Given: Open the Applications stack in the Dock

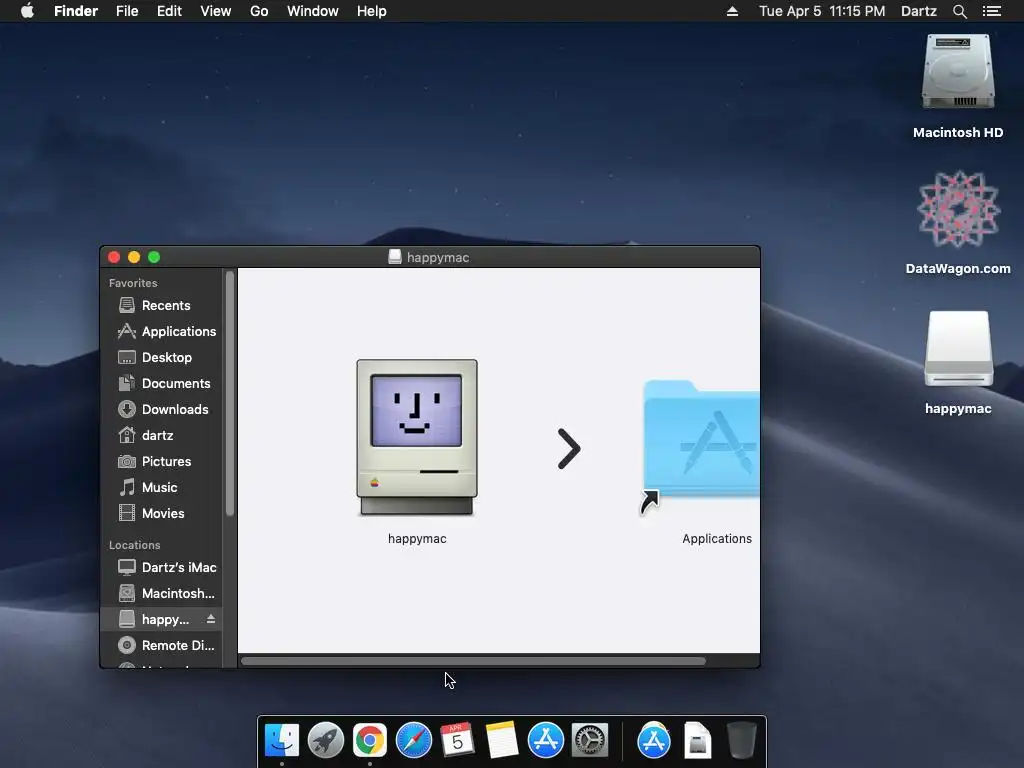Looking at the screenshot, I should click(654, 741).
